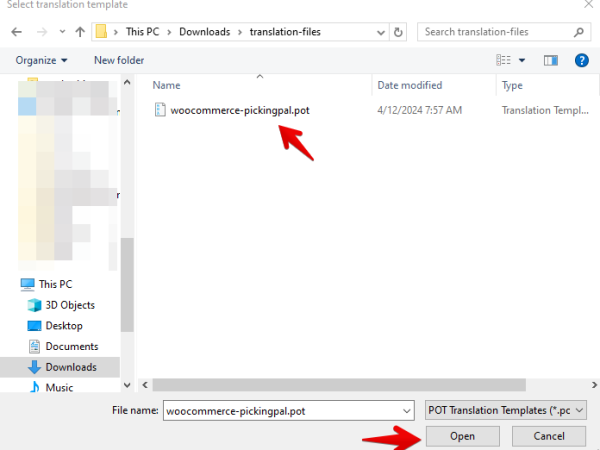600x450 pixels.
Task: Select Documents in the navigation pane
Action: [71, 346]
